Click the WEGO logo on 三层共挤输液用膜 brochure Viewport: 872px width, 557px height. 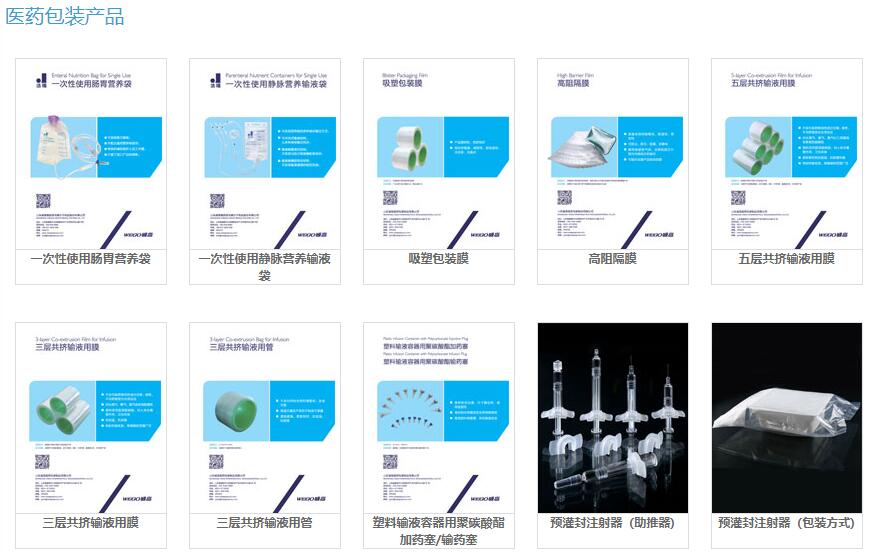(x=137, y=499)
